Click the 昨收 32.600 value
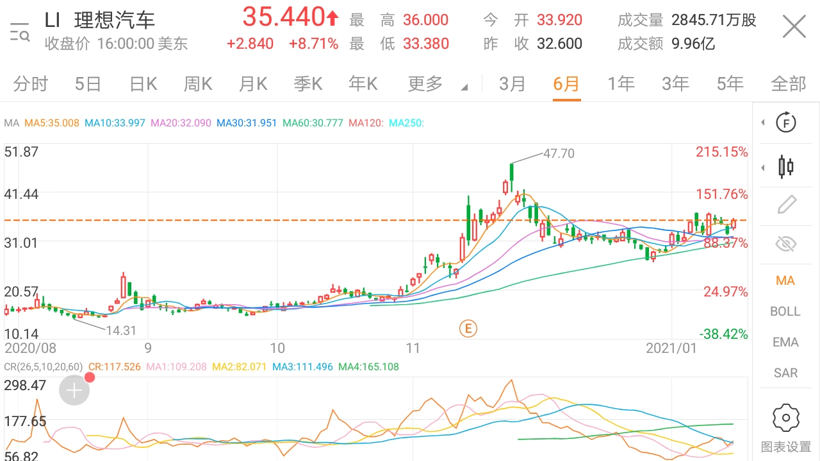This screenshot has height=461, width=820. tap(560, 43)
